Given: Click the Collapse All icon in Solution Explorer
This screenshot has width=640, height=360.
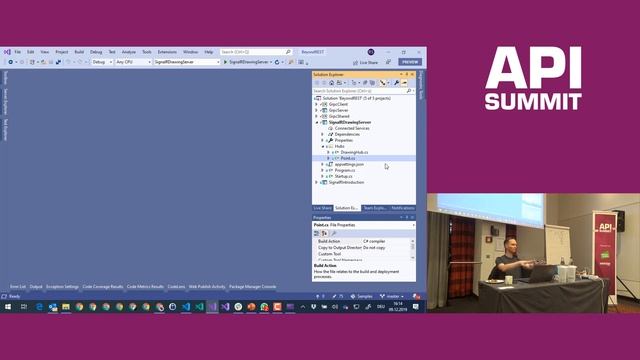Looking at the screenshot, I should click(x=365, y=83).
